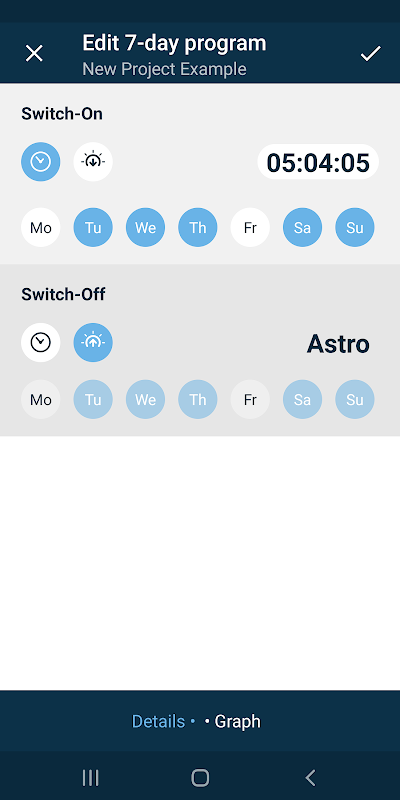Open the 05:04:05 time picker

tap(318, 162)
